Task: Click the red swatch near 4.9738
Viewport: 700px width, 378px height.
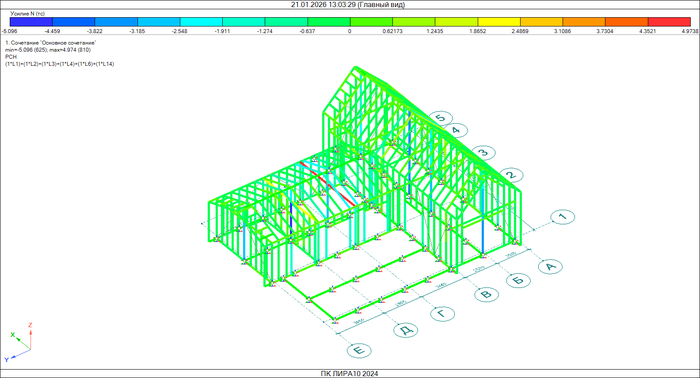Action: 669,21
